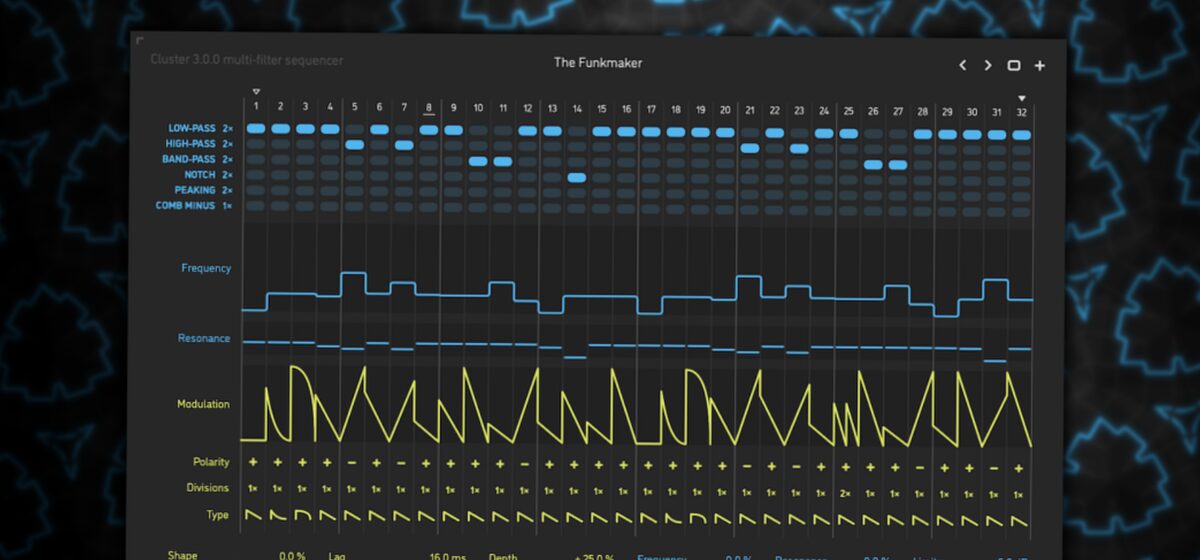Click the loop end triangle above step 32
This screenshot has width=1200, height=560.
[1022, 98]
